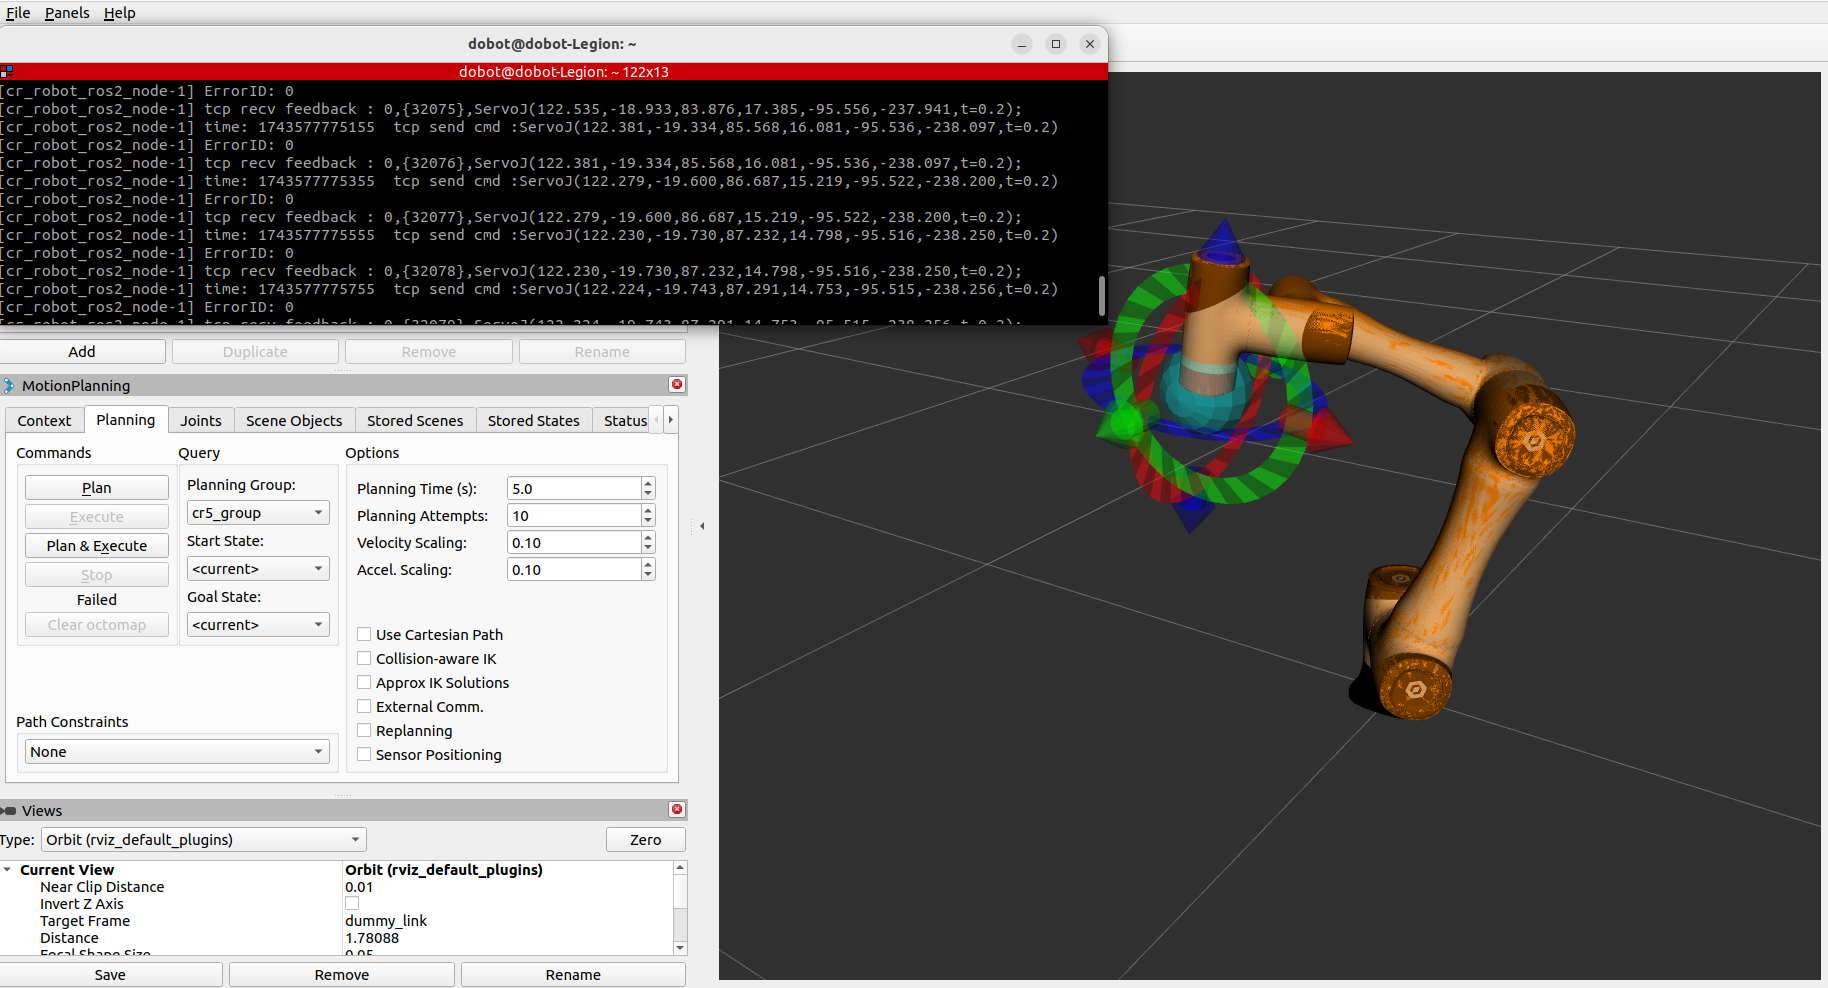Image resolution: width=1828 pixels, height=988 pixels.
Task: Click the Add display button
Action: click(82, 352)
